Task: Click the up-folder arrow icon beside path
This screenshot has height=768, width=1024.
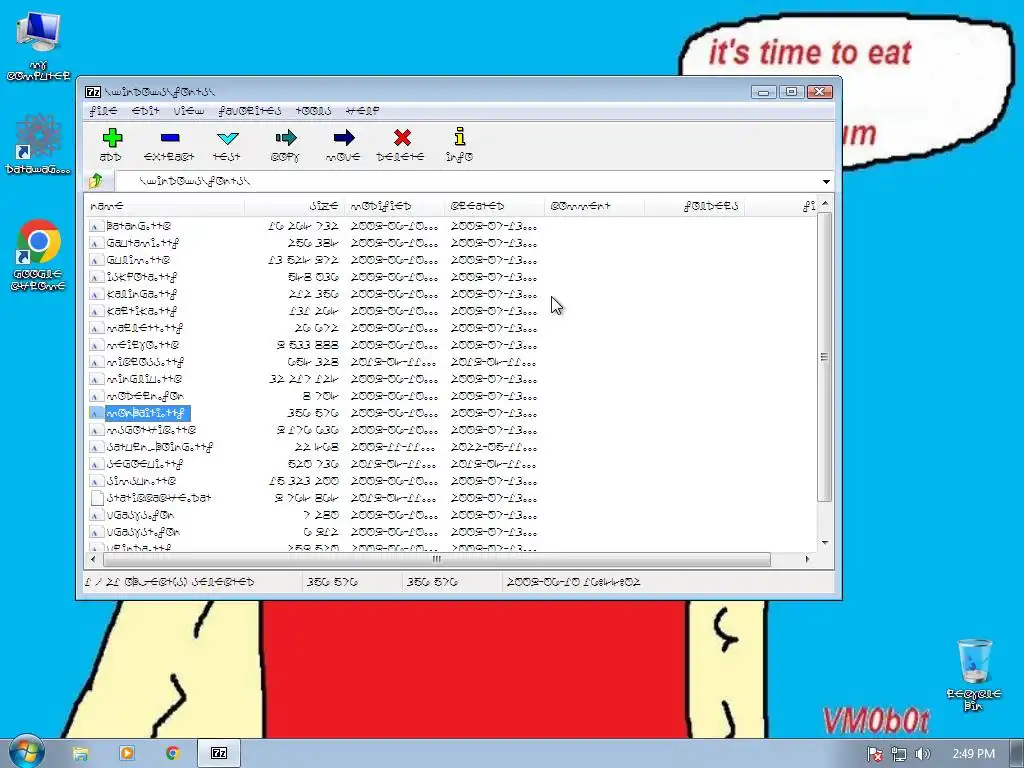Action: point(96,181)
